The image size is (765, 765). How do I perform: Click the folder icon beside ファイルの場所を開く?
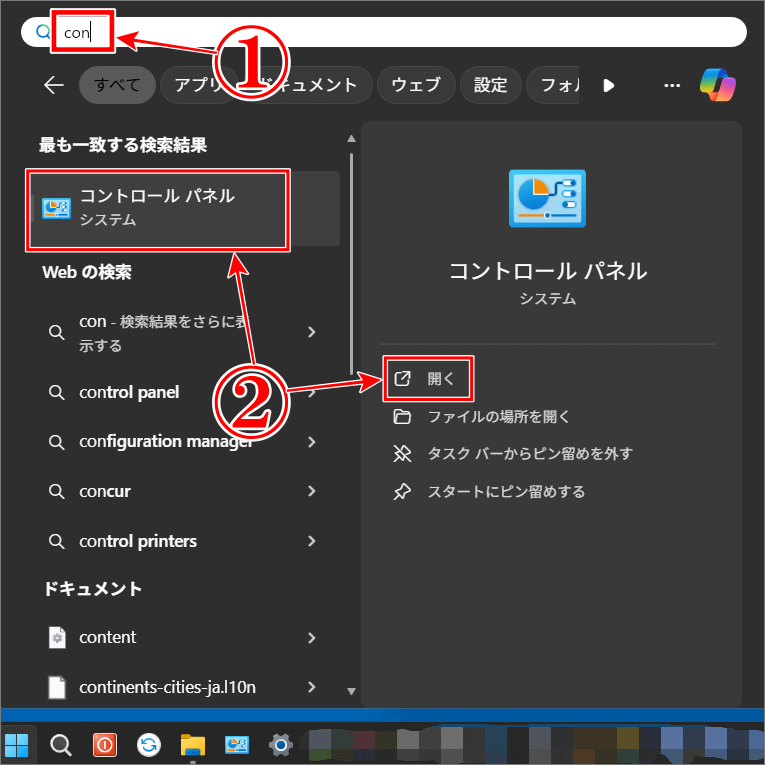402,417
